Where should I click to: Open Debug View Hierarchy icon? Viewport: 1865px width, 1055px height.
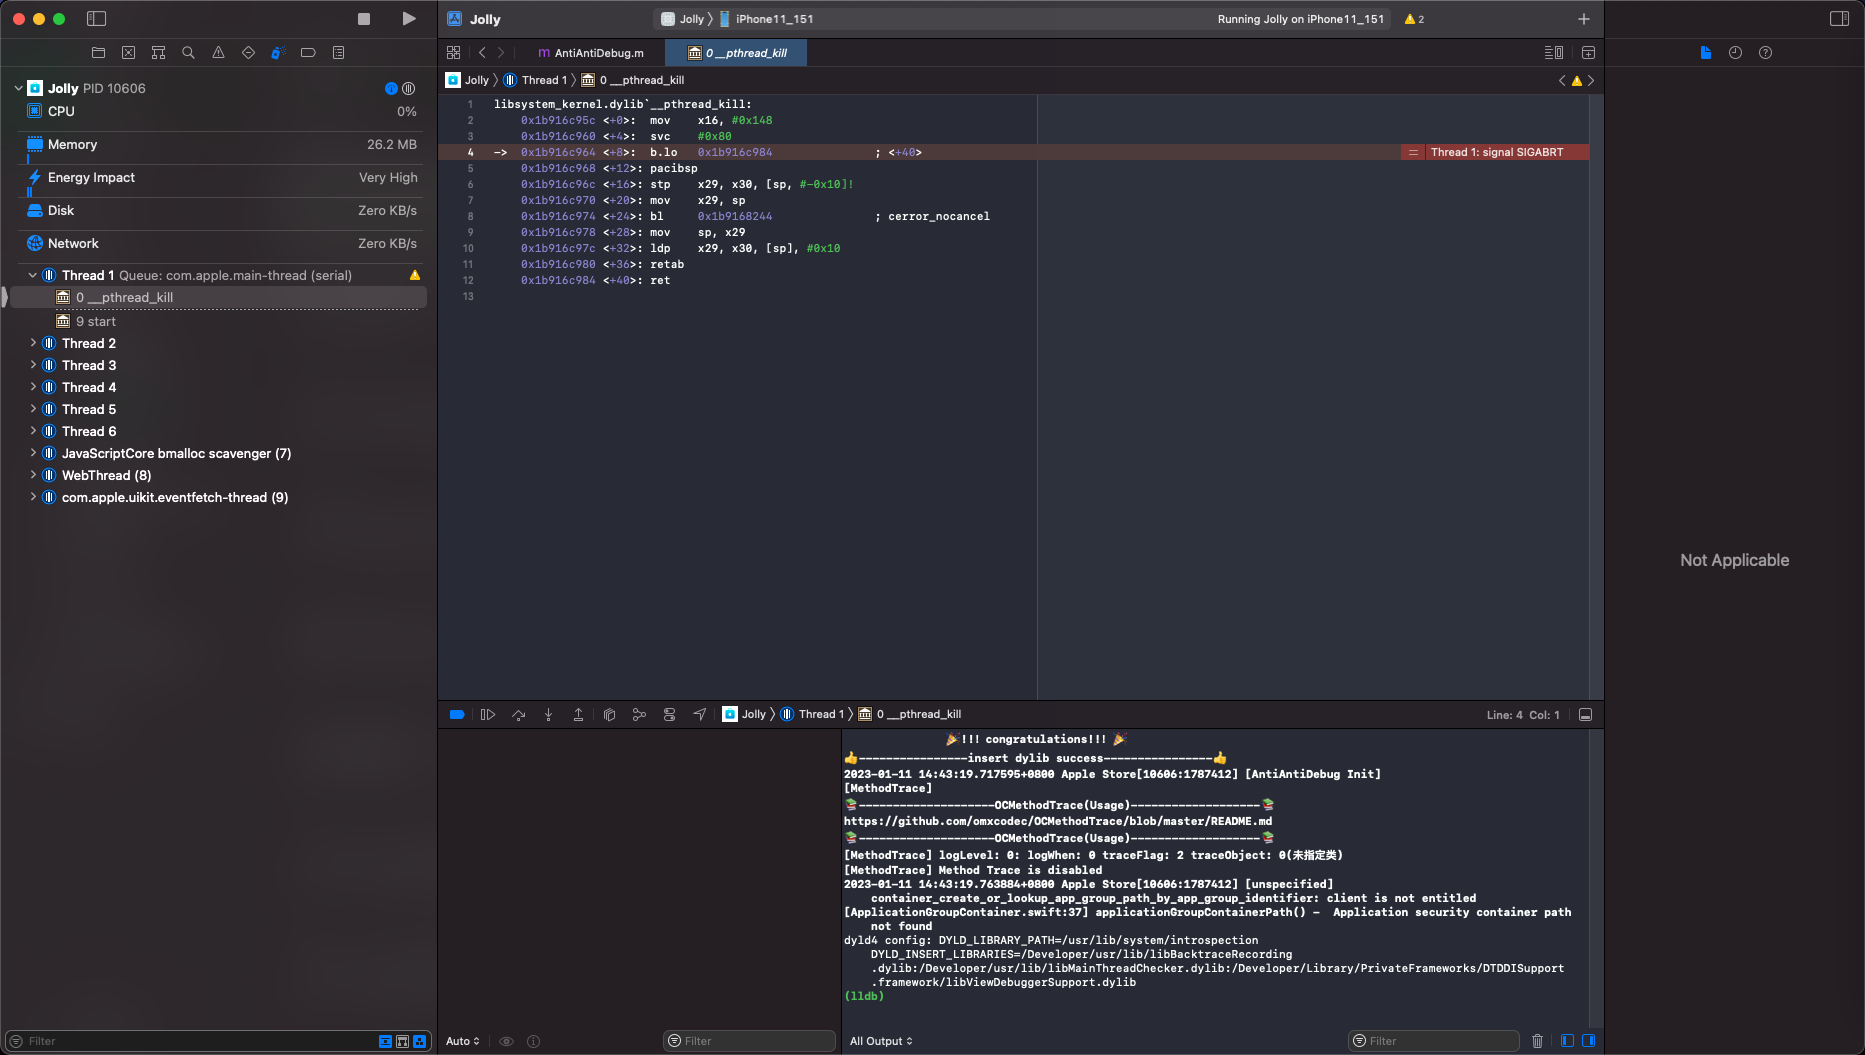click(609, 714)
